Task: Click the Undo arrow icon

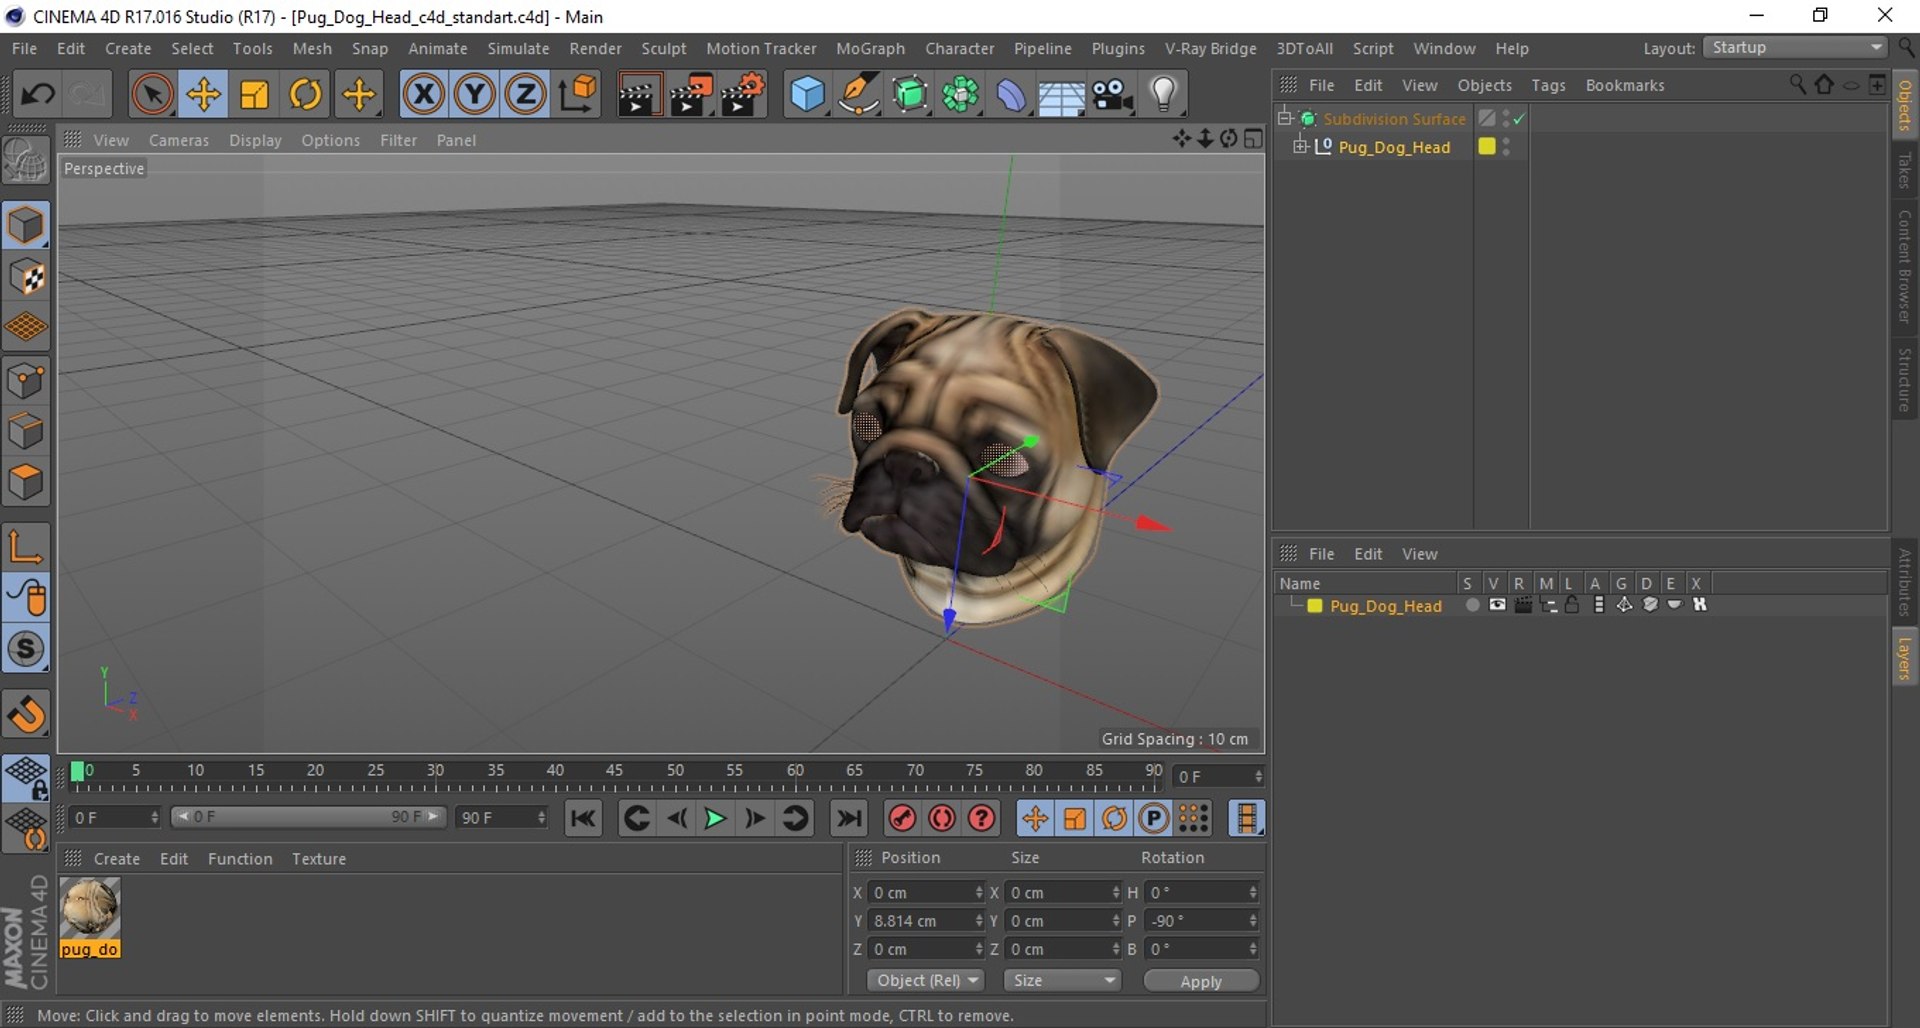Action: [x=38, y=95]
